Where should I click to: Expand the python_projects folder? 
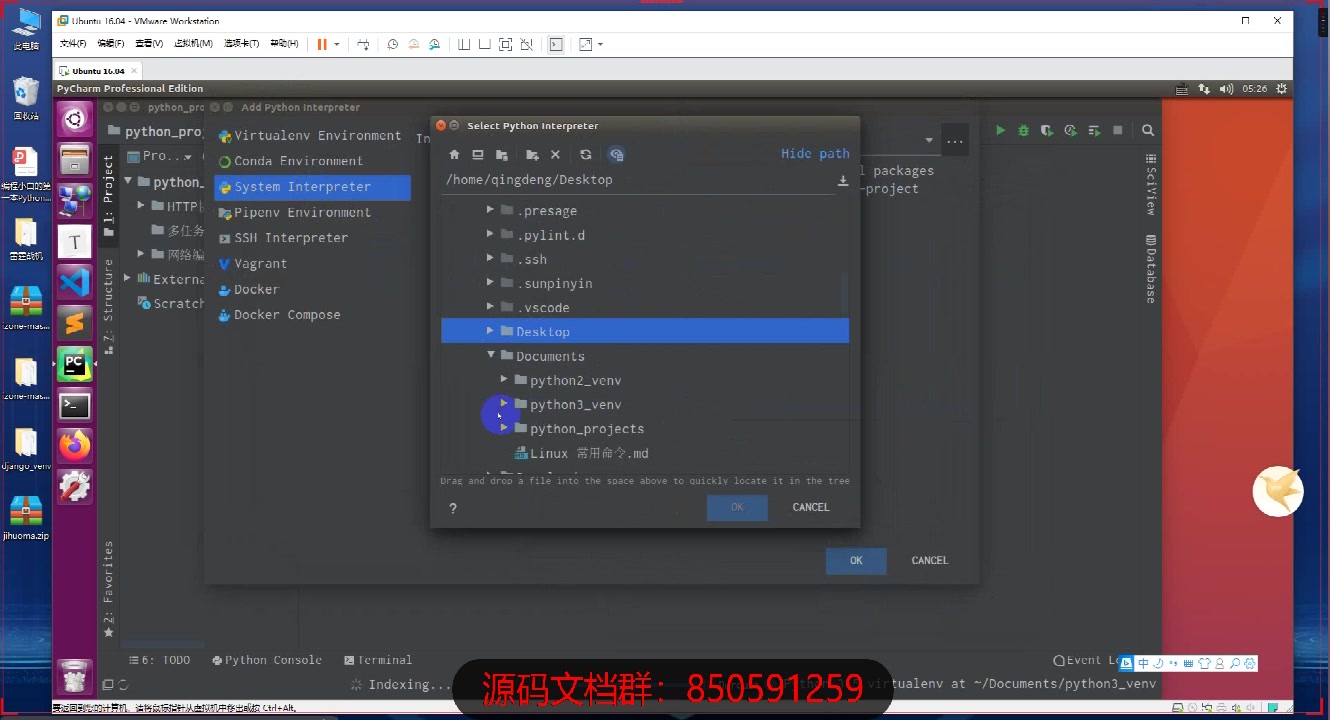(x=504, y=428)
